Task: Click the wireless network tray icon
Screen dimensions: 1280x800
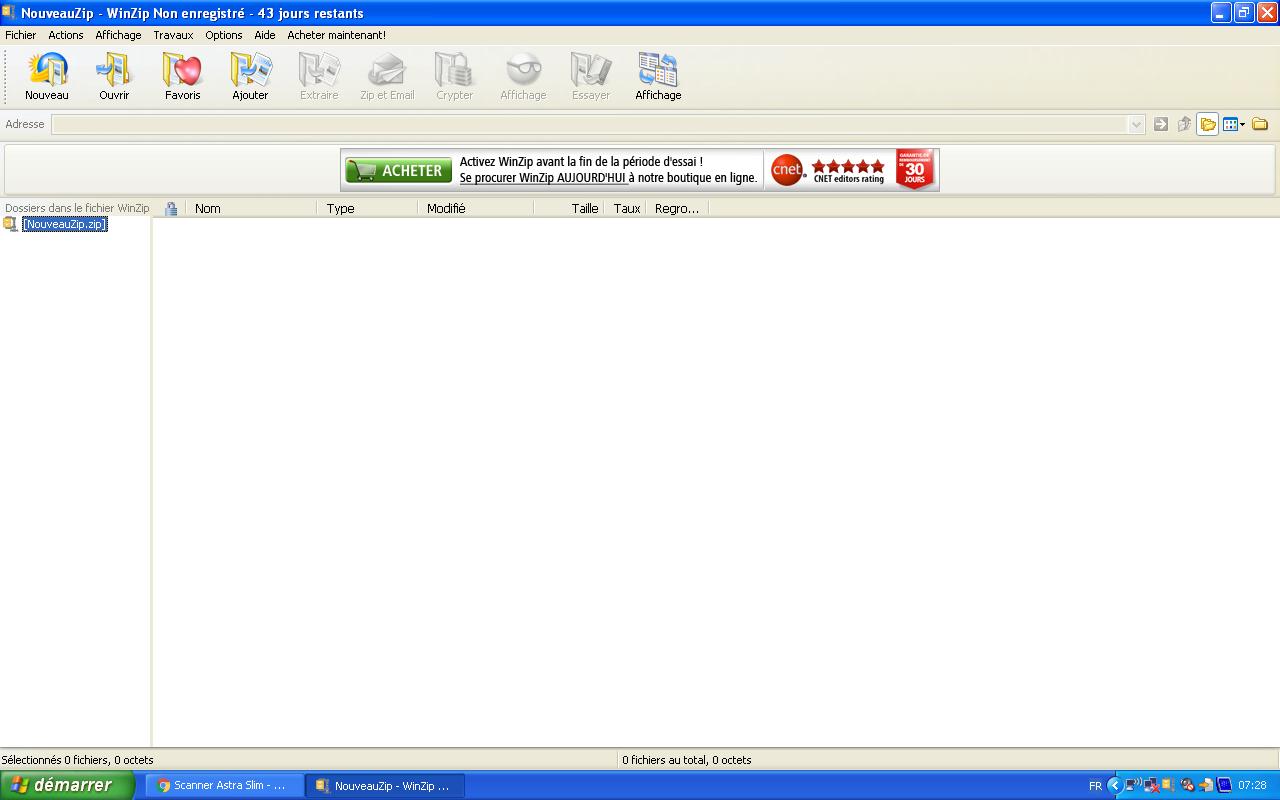Action: pos(1133,785)
